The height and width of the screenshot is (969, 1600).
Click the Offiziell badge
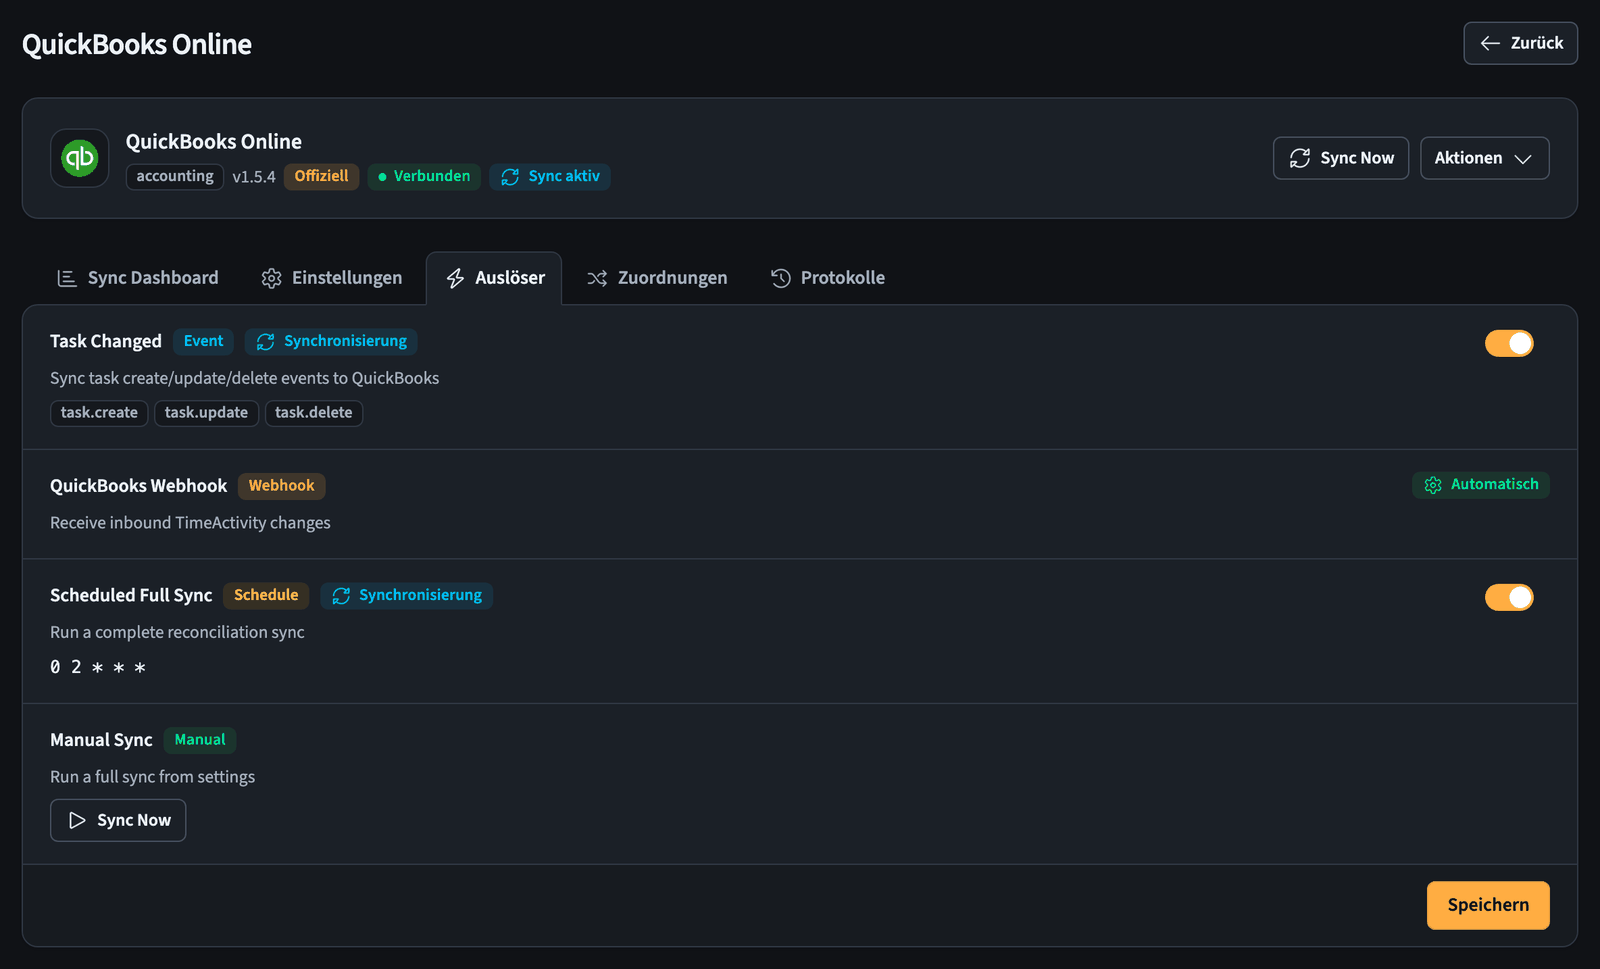click(x=321, y=177)
